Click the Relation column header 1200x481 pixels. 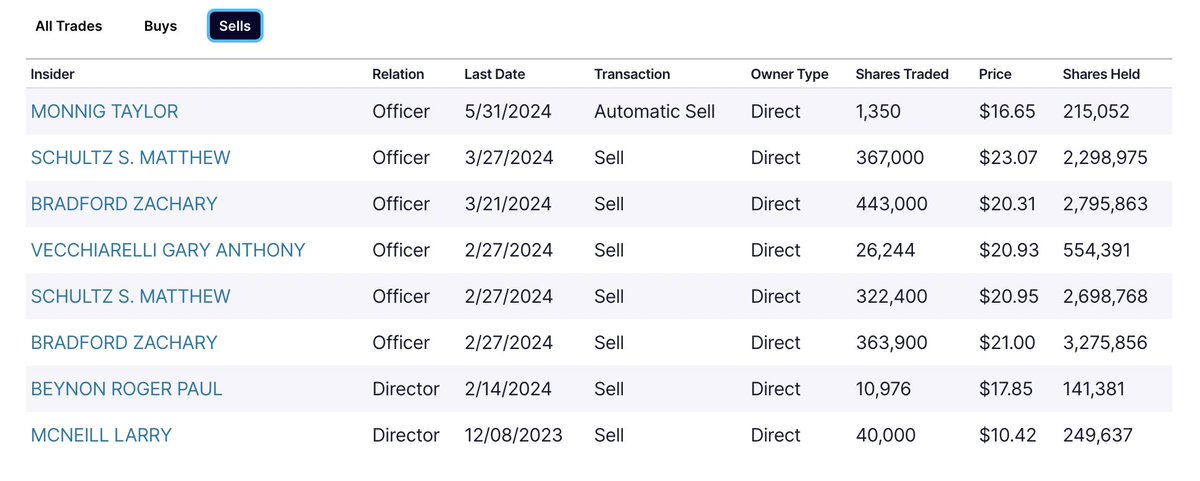398,74
